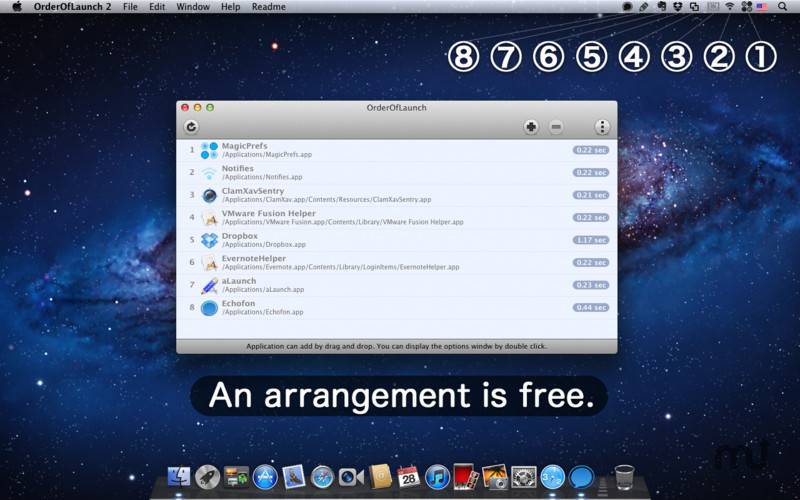The image size is (800, 500).
Task: Click the MagicPrefs four-dot icon in menu bar
Action: [746, 7]
